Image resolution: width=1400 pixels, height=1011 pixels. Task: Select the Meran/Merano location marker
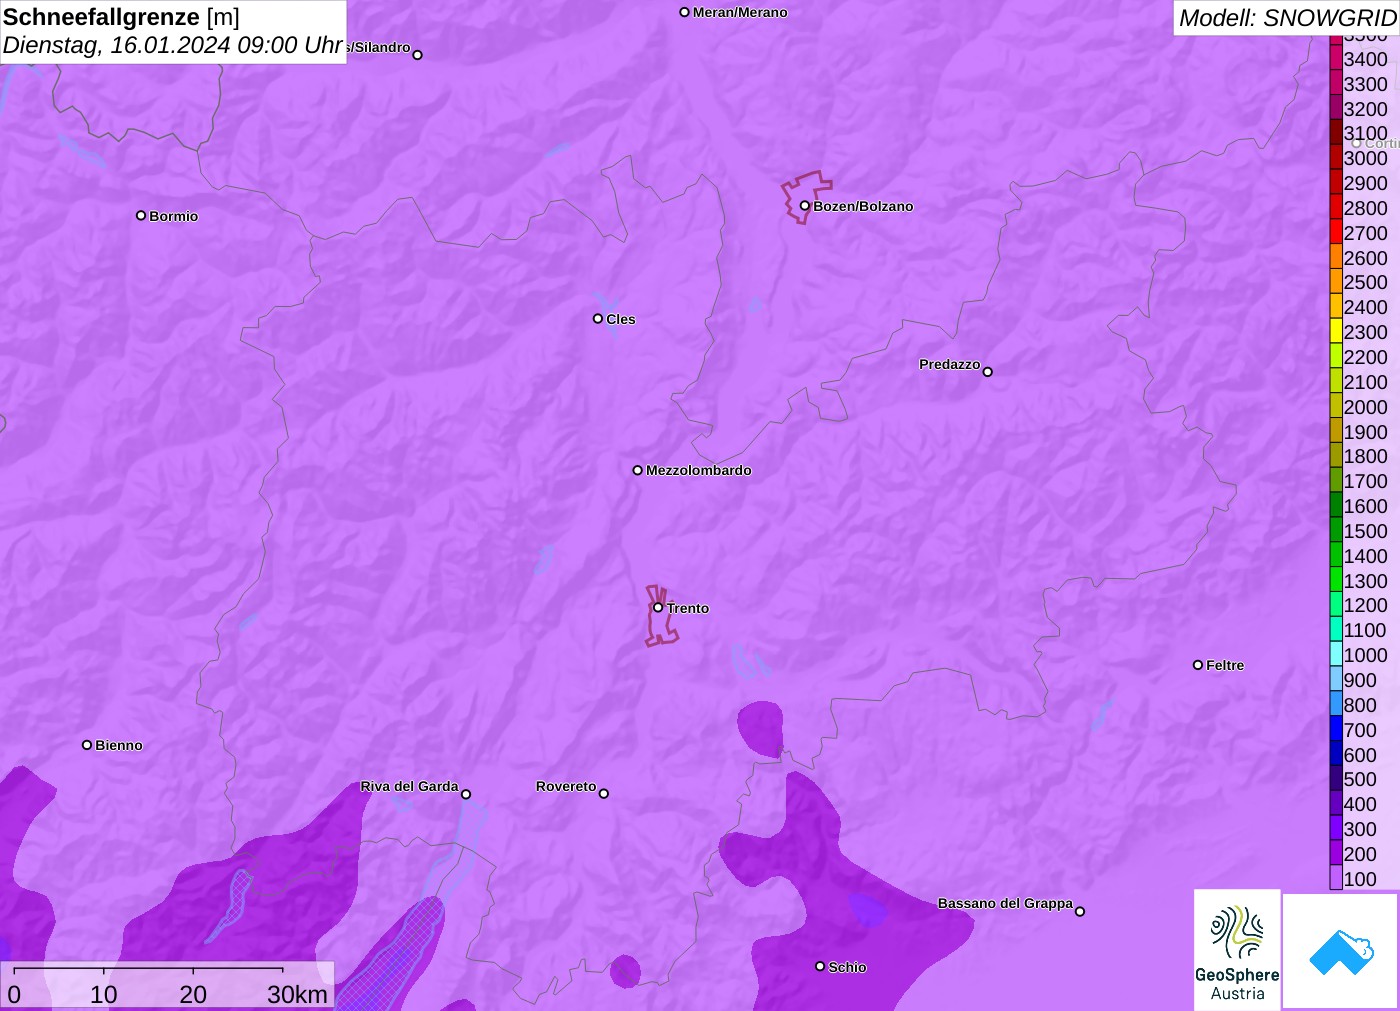tap(684, 12)
